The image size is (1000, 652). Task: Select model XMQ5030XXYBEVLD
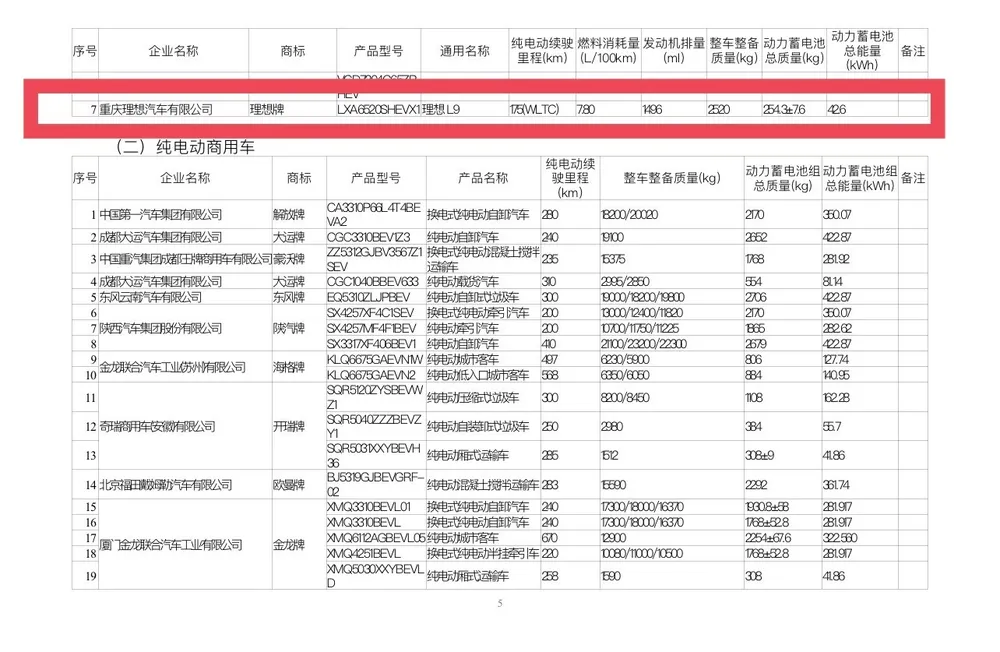click(375, 576)
